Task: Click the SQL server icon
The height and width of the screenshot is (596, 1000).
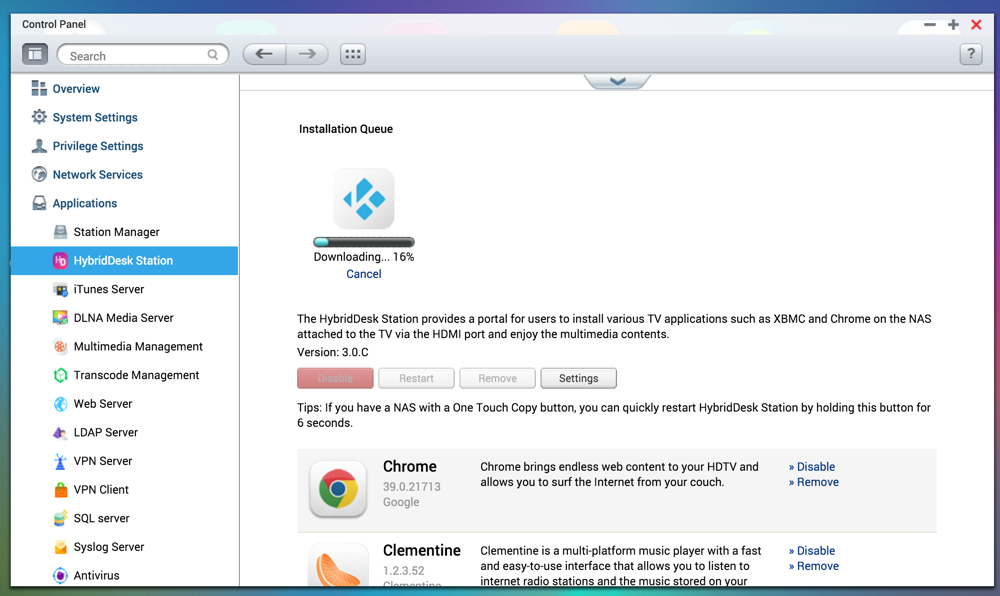Action: click(x=60, y=518)
